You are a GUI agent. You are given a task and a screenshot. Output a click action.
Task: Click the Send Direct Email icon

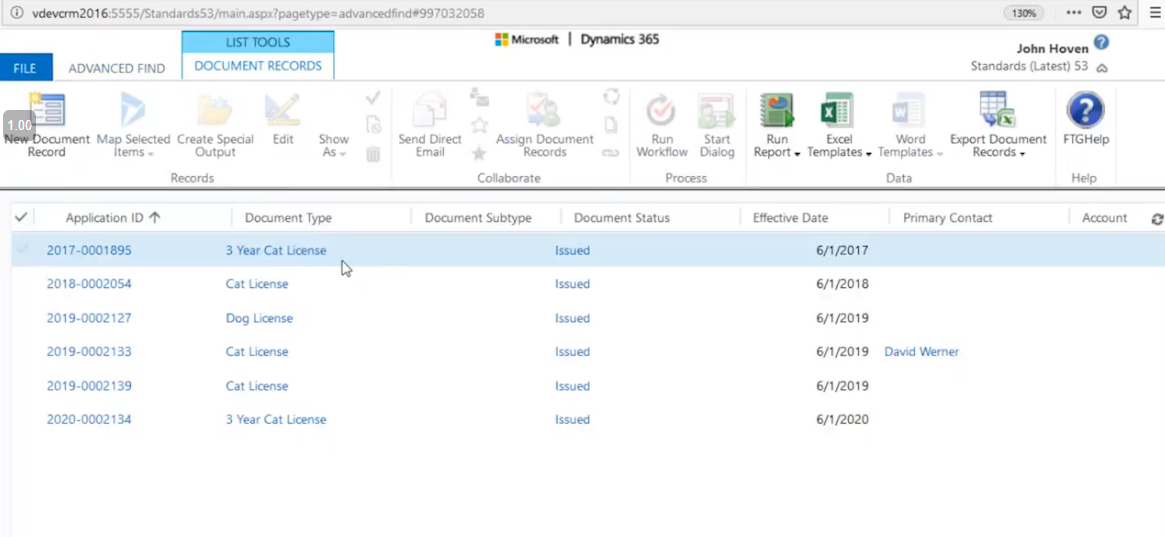coord(430,112)
